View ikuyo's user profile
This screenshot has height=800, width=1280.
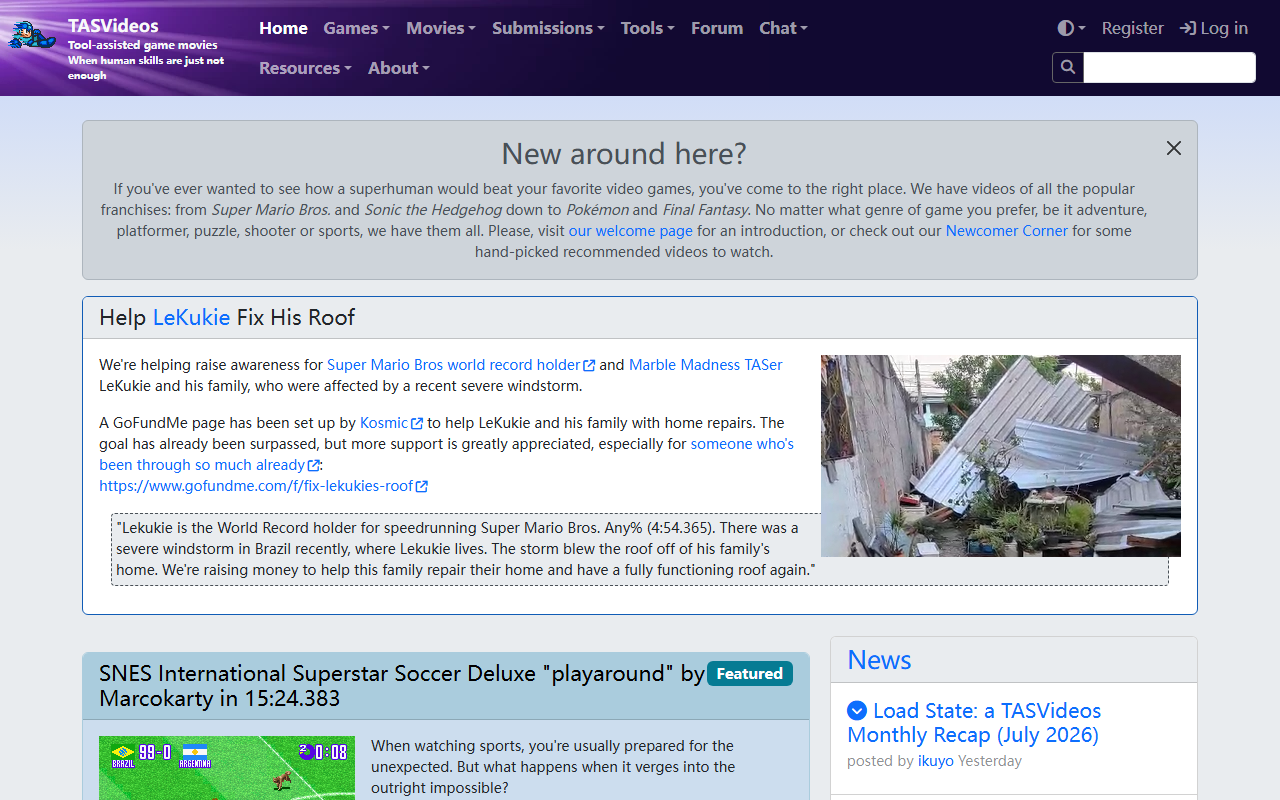936,761
